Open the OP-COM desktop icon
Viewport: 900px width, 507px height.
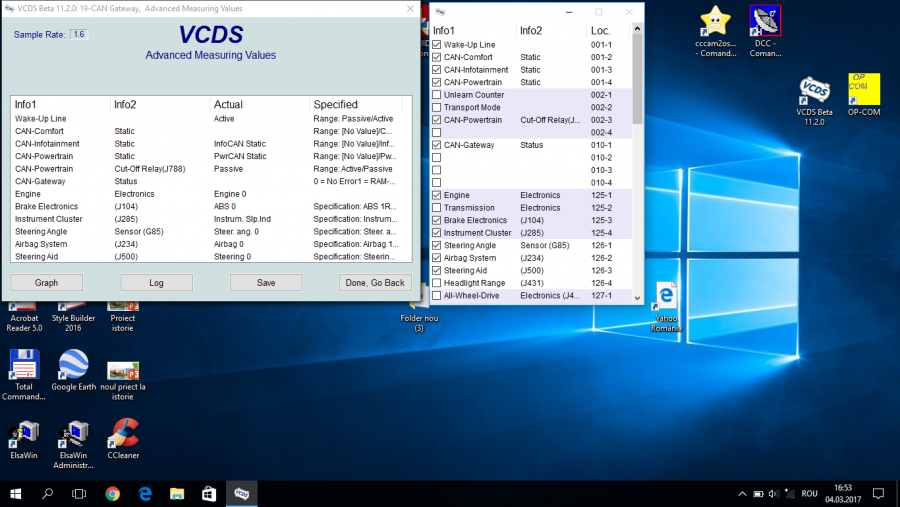click(864, 90)
